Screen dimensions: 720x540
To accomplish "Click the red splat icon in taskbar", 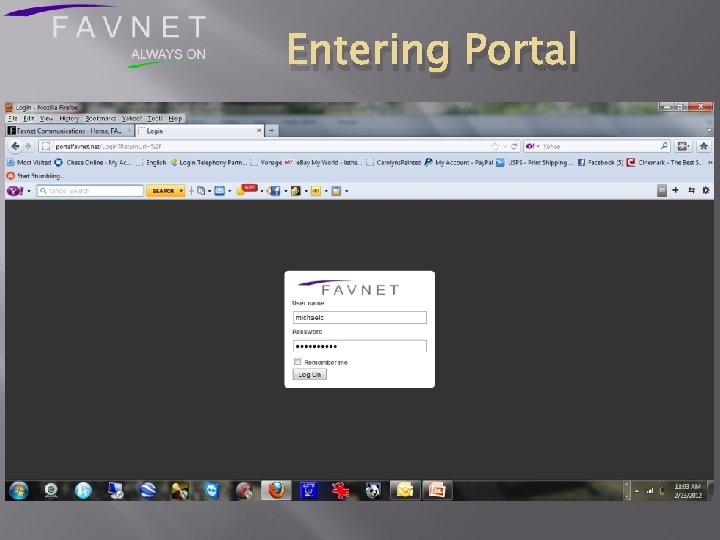I will pyautogui.click(x=340, y=491).
